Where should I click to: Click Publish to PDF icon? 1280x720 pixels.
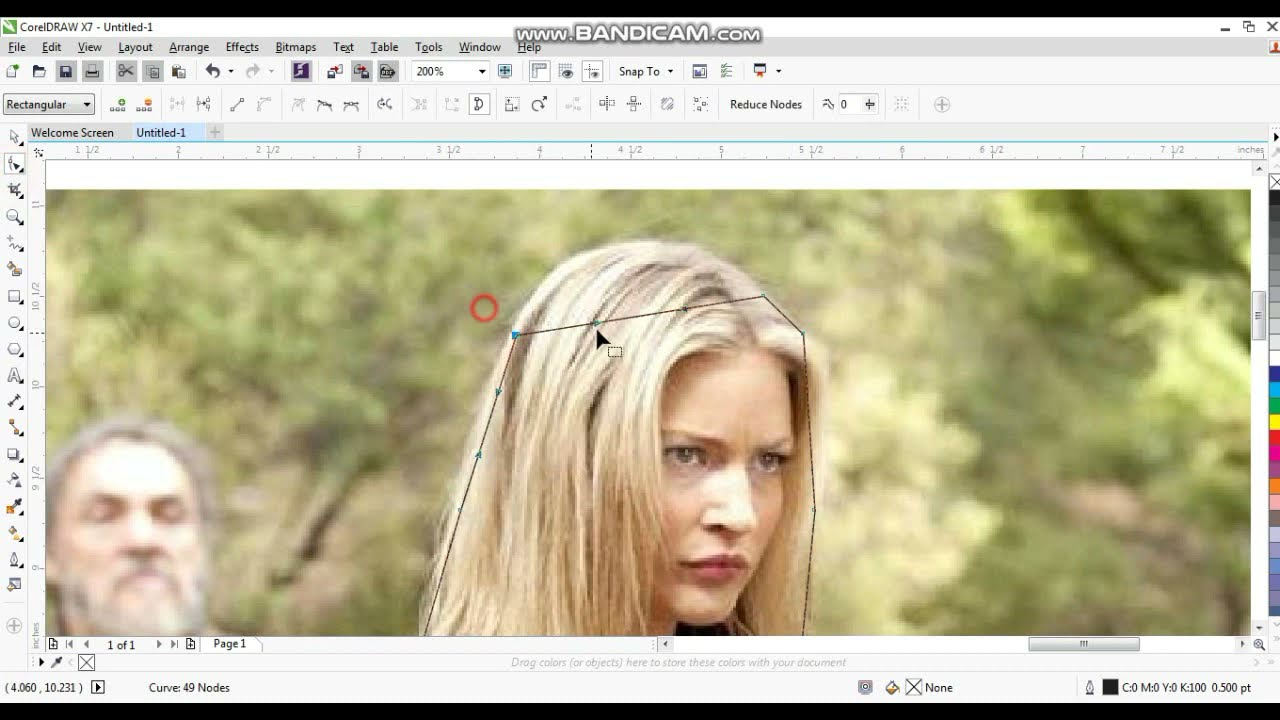pos(388,71)
